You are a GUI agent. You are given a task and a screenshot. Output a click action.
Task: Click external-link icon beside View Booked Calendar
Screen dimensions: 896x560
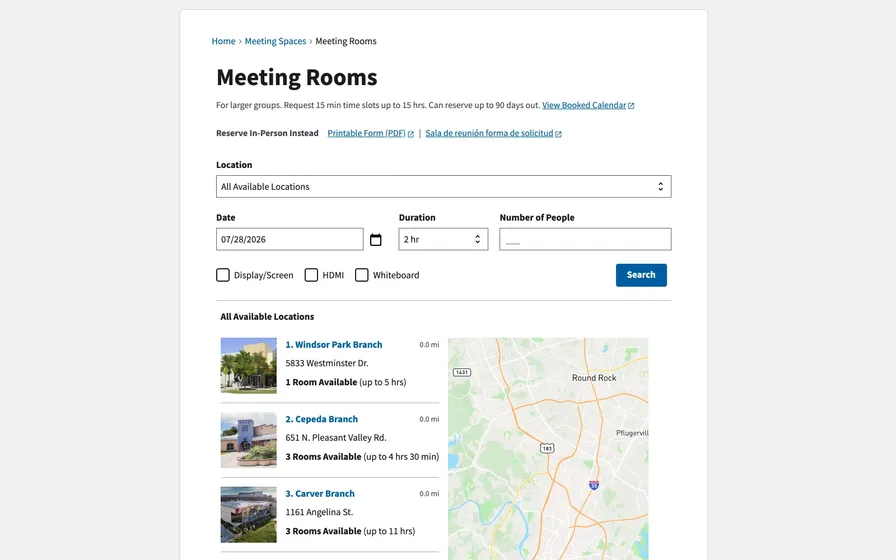[631, 106]
